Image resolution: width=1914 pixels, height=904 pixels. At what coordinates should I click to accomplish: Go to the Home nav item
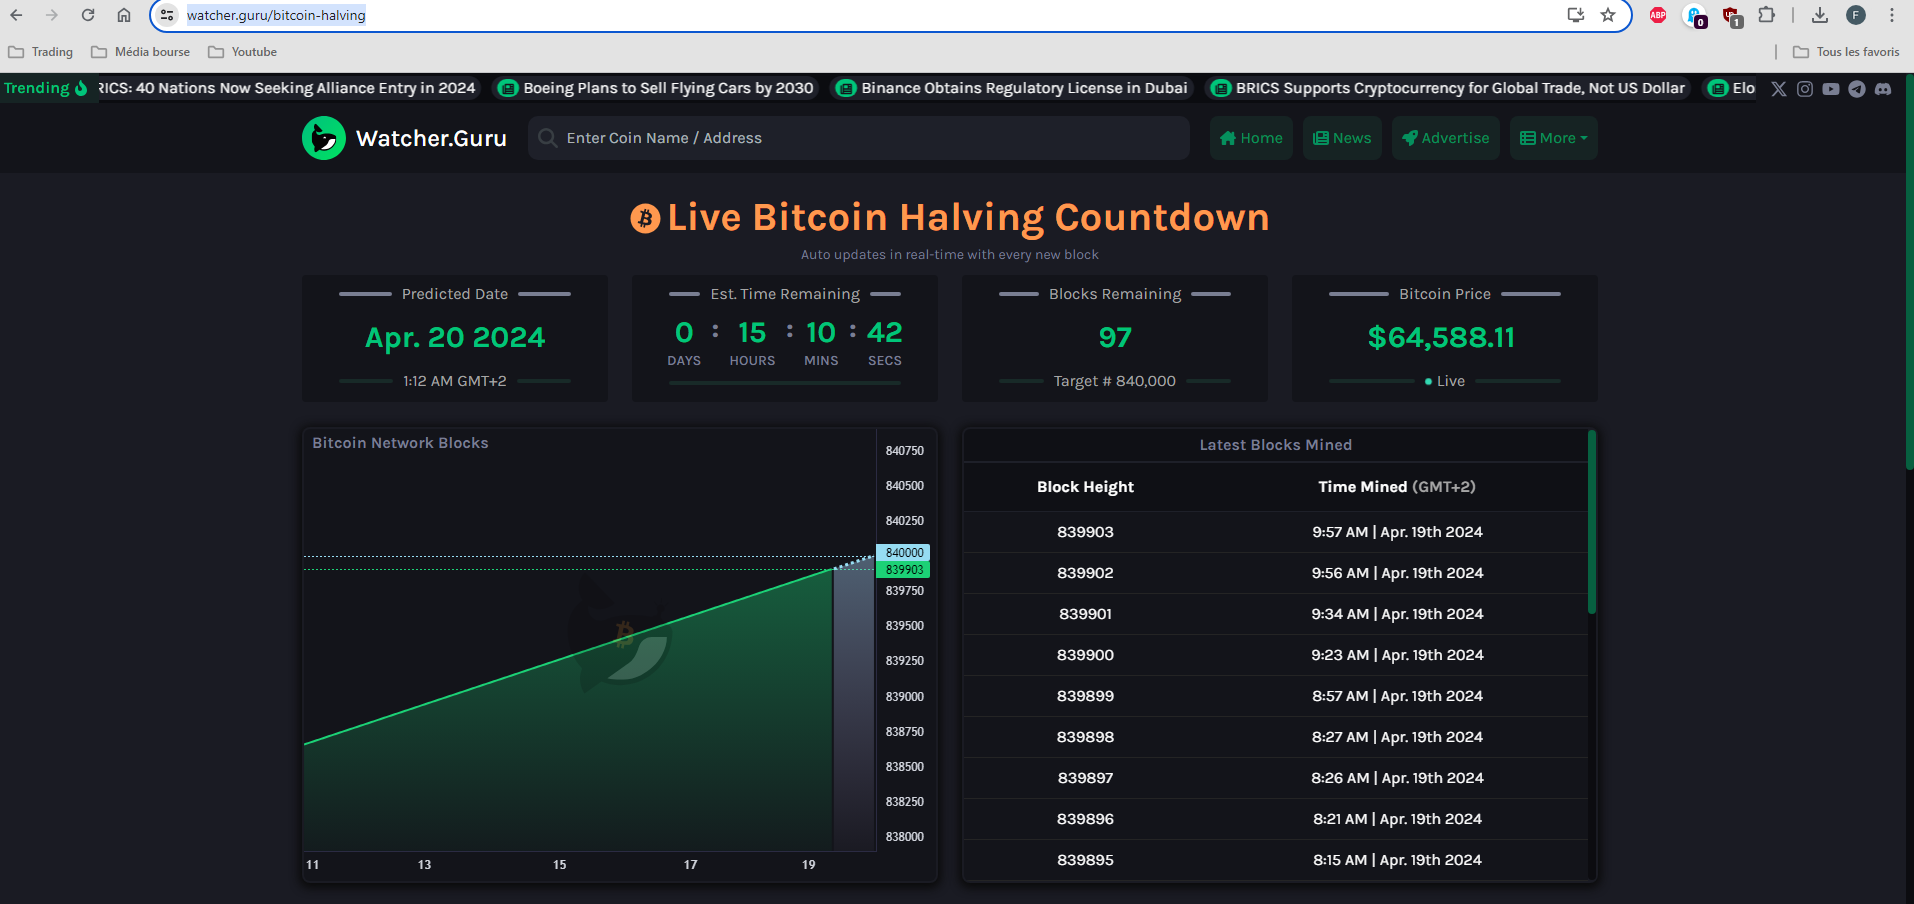(1251, 138)
